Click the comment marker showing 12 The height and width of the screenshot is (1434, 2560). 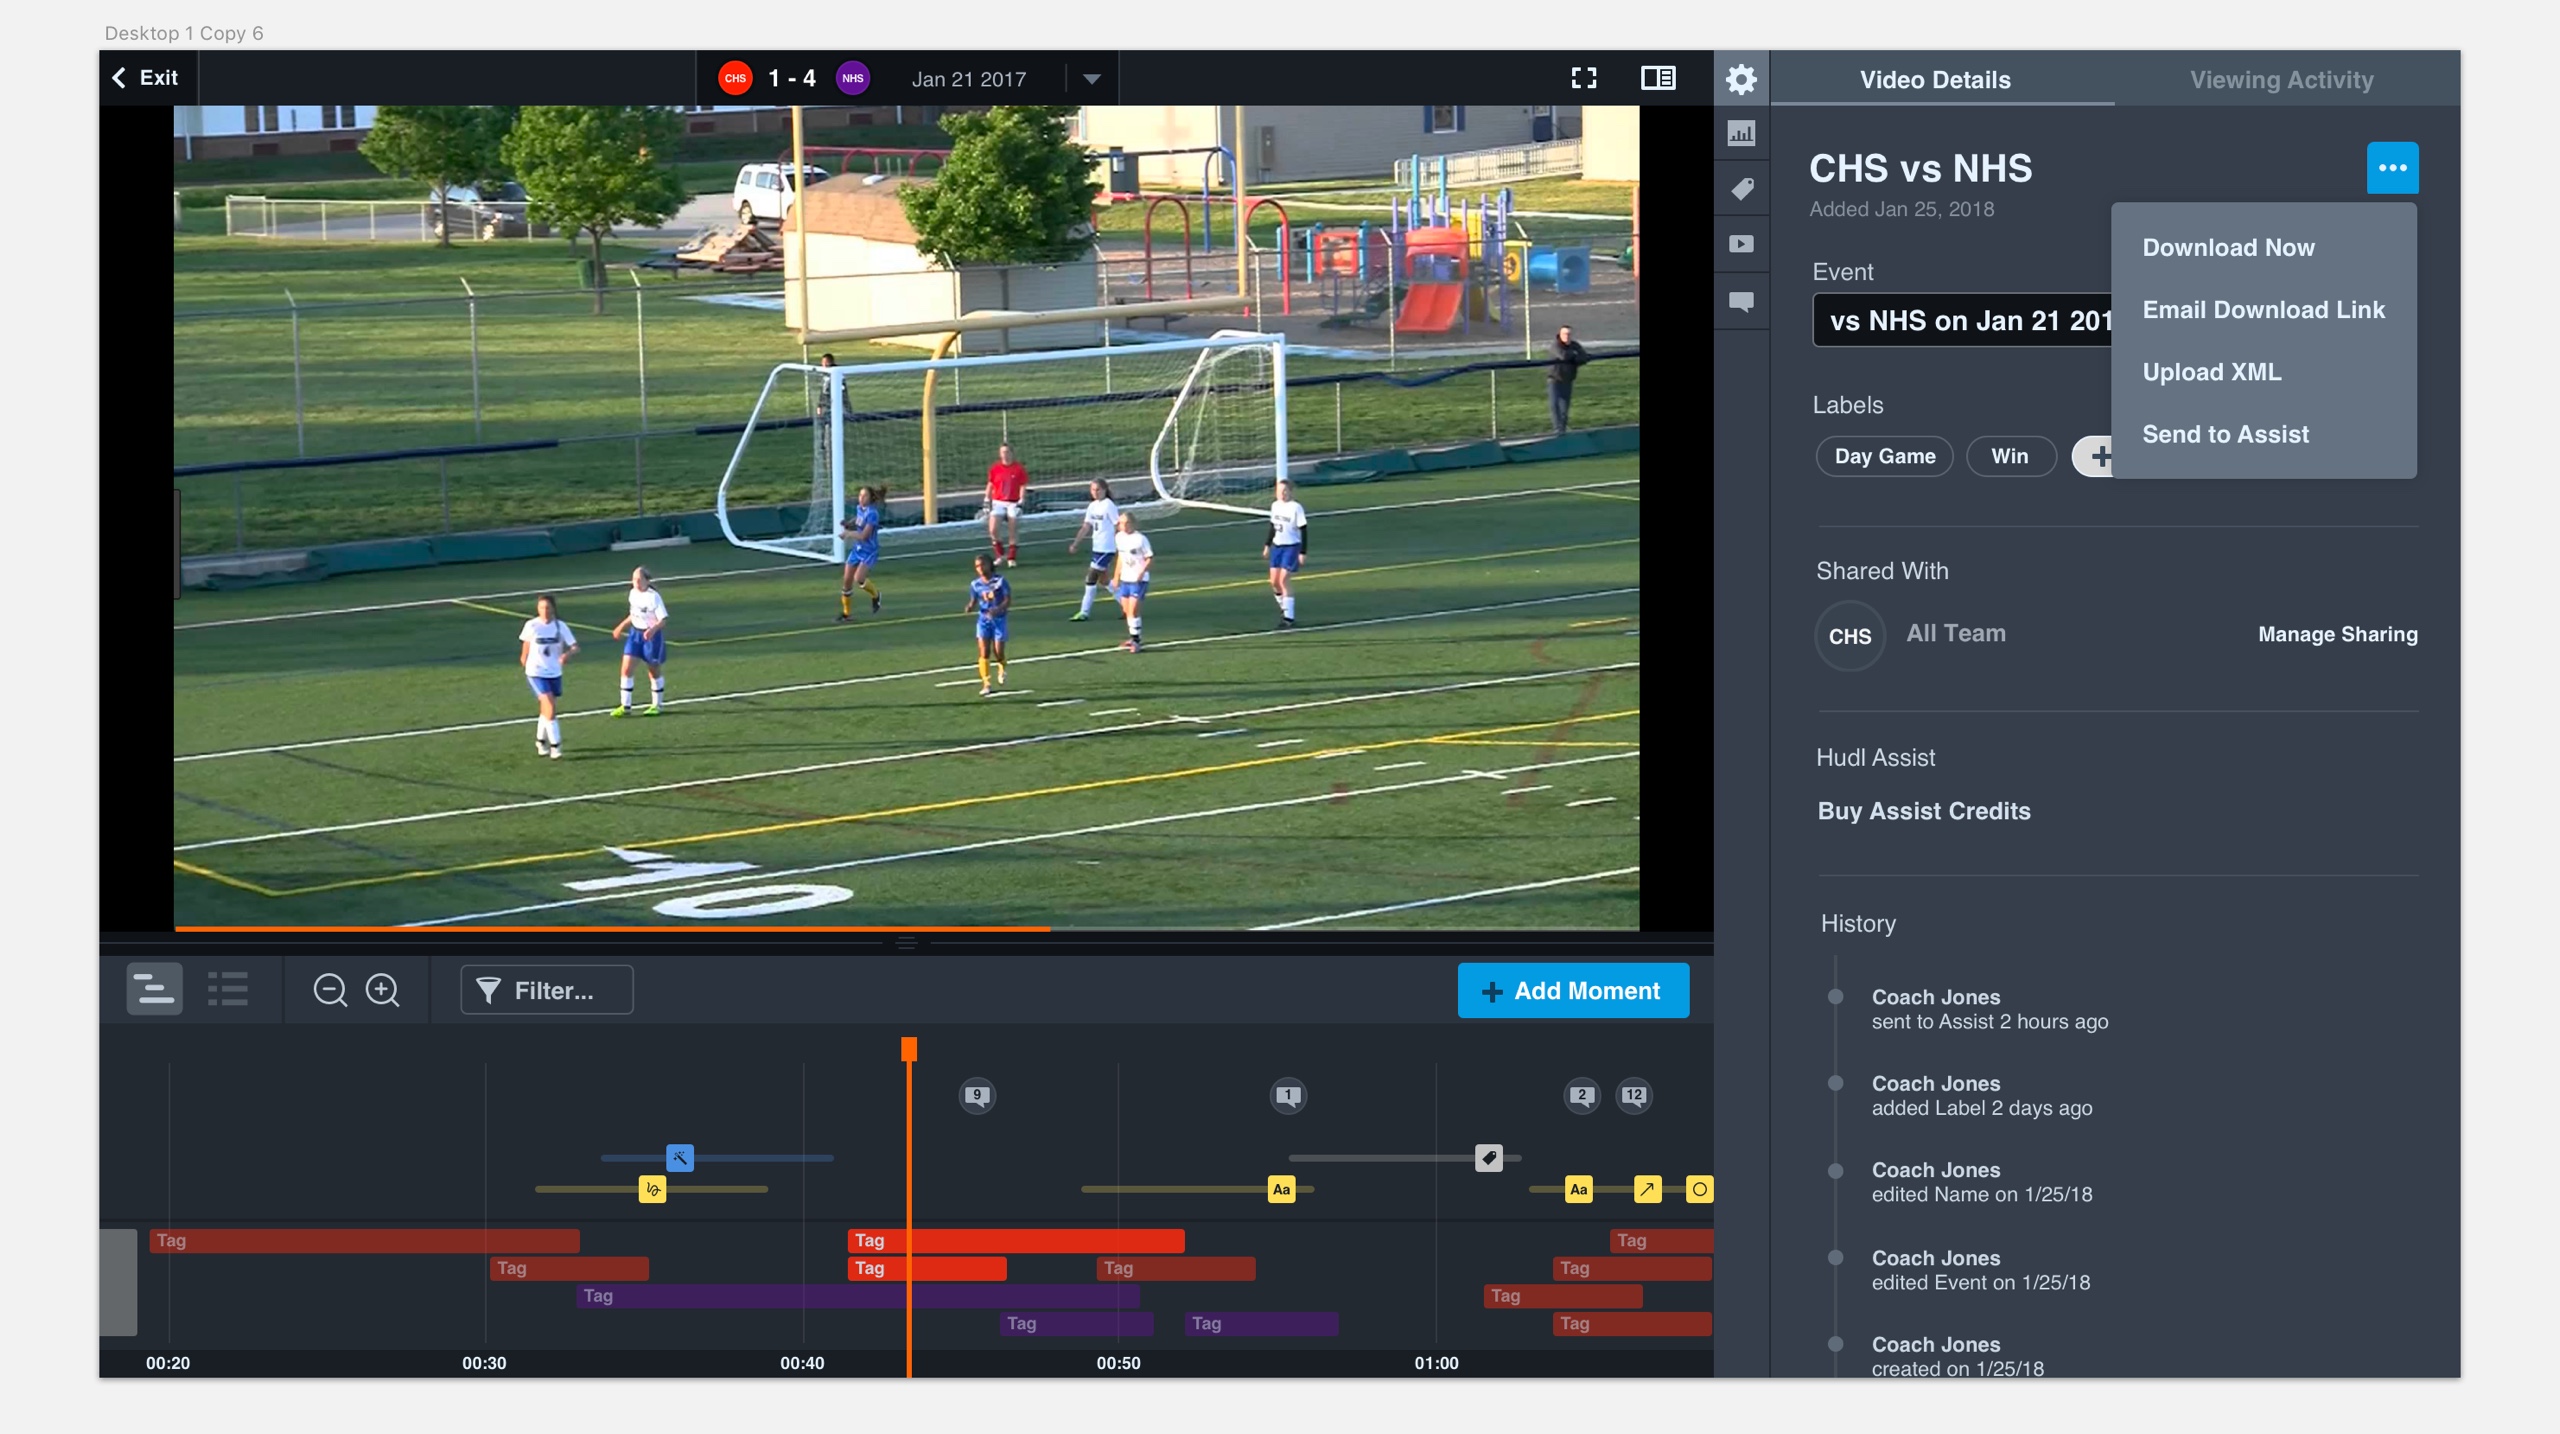pyautogui.click(x=1634, y=1096)
